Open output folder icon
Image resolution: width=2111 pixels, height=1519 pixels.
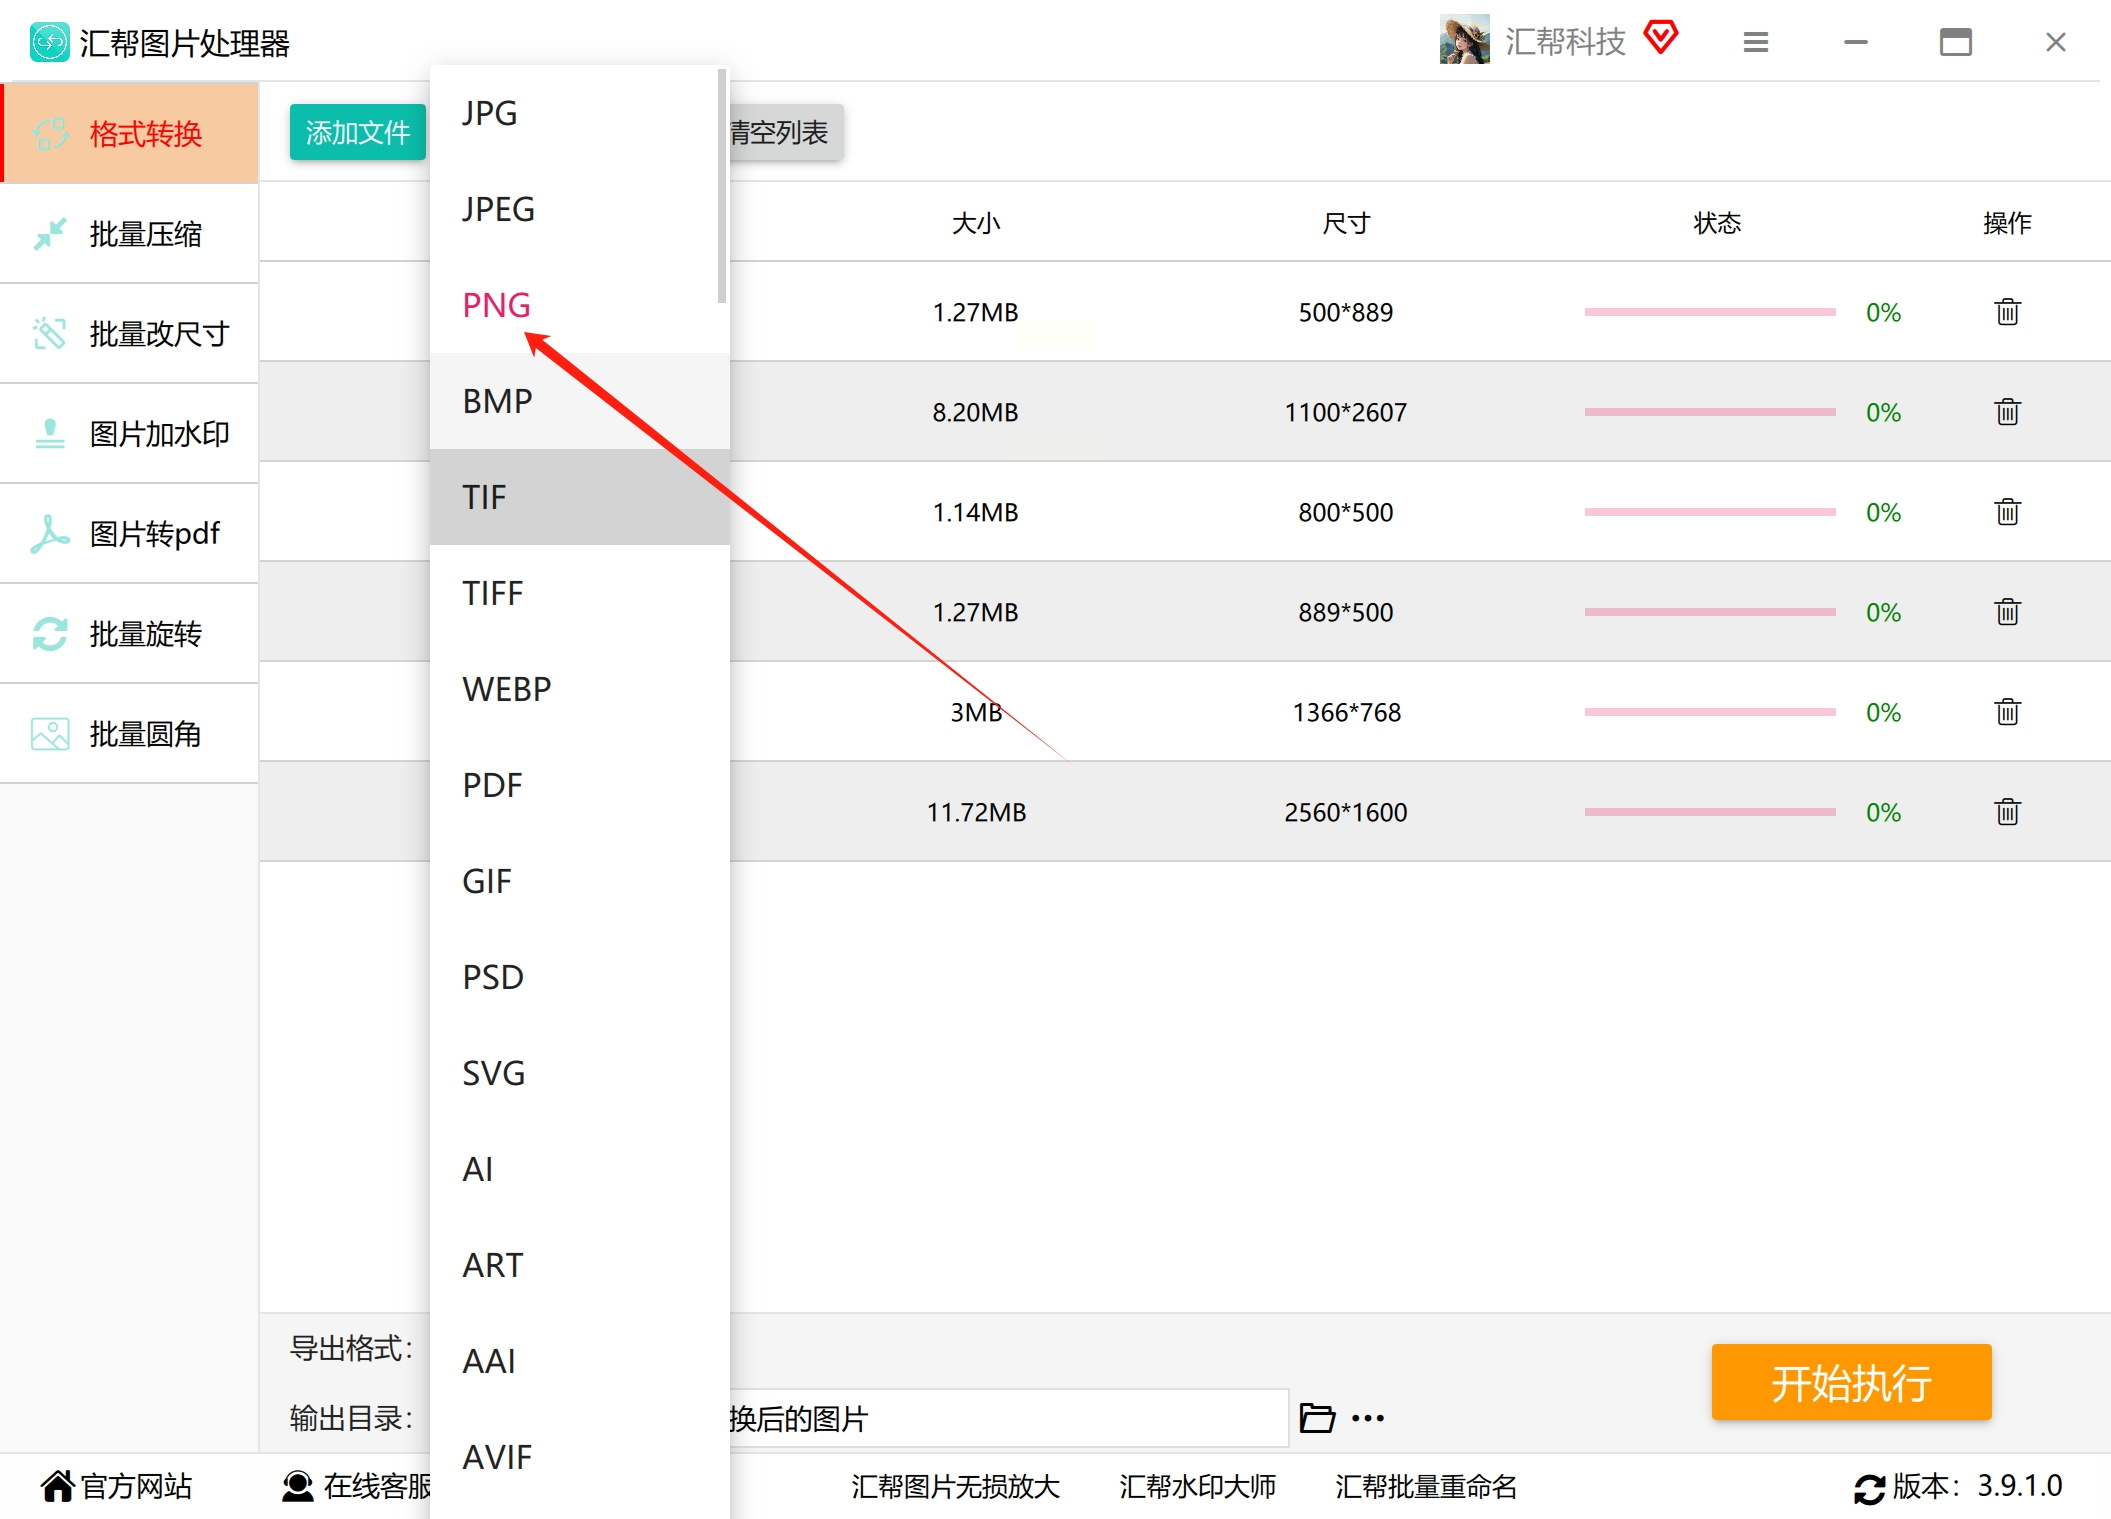click(1316, 1418)
